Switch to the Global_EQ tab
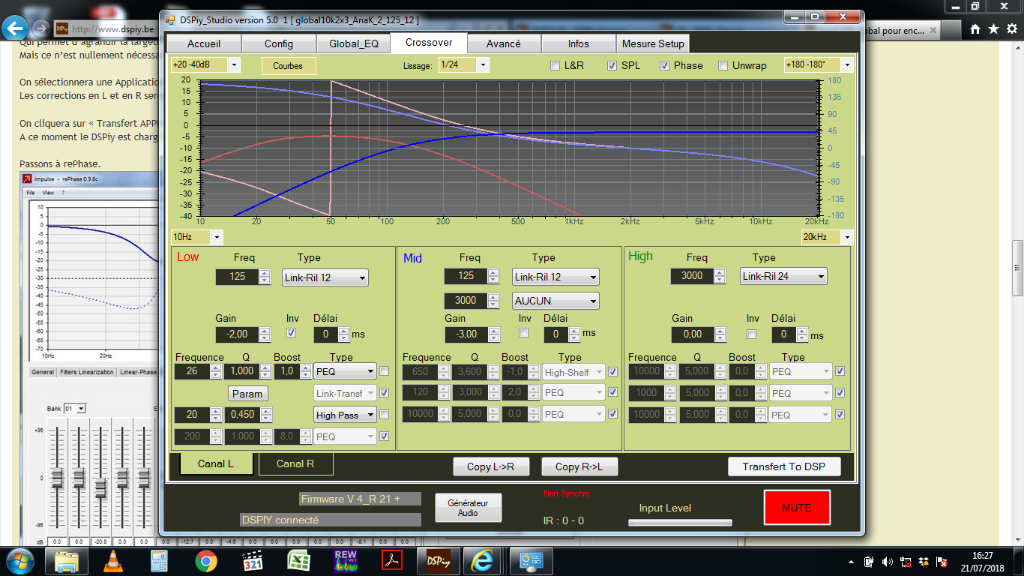Image resolution: width=1024 pixels, height=576 pixels. (352, 44)
